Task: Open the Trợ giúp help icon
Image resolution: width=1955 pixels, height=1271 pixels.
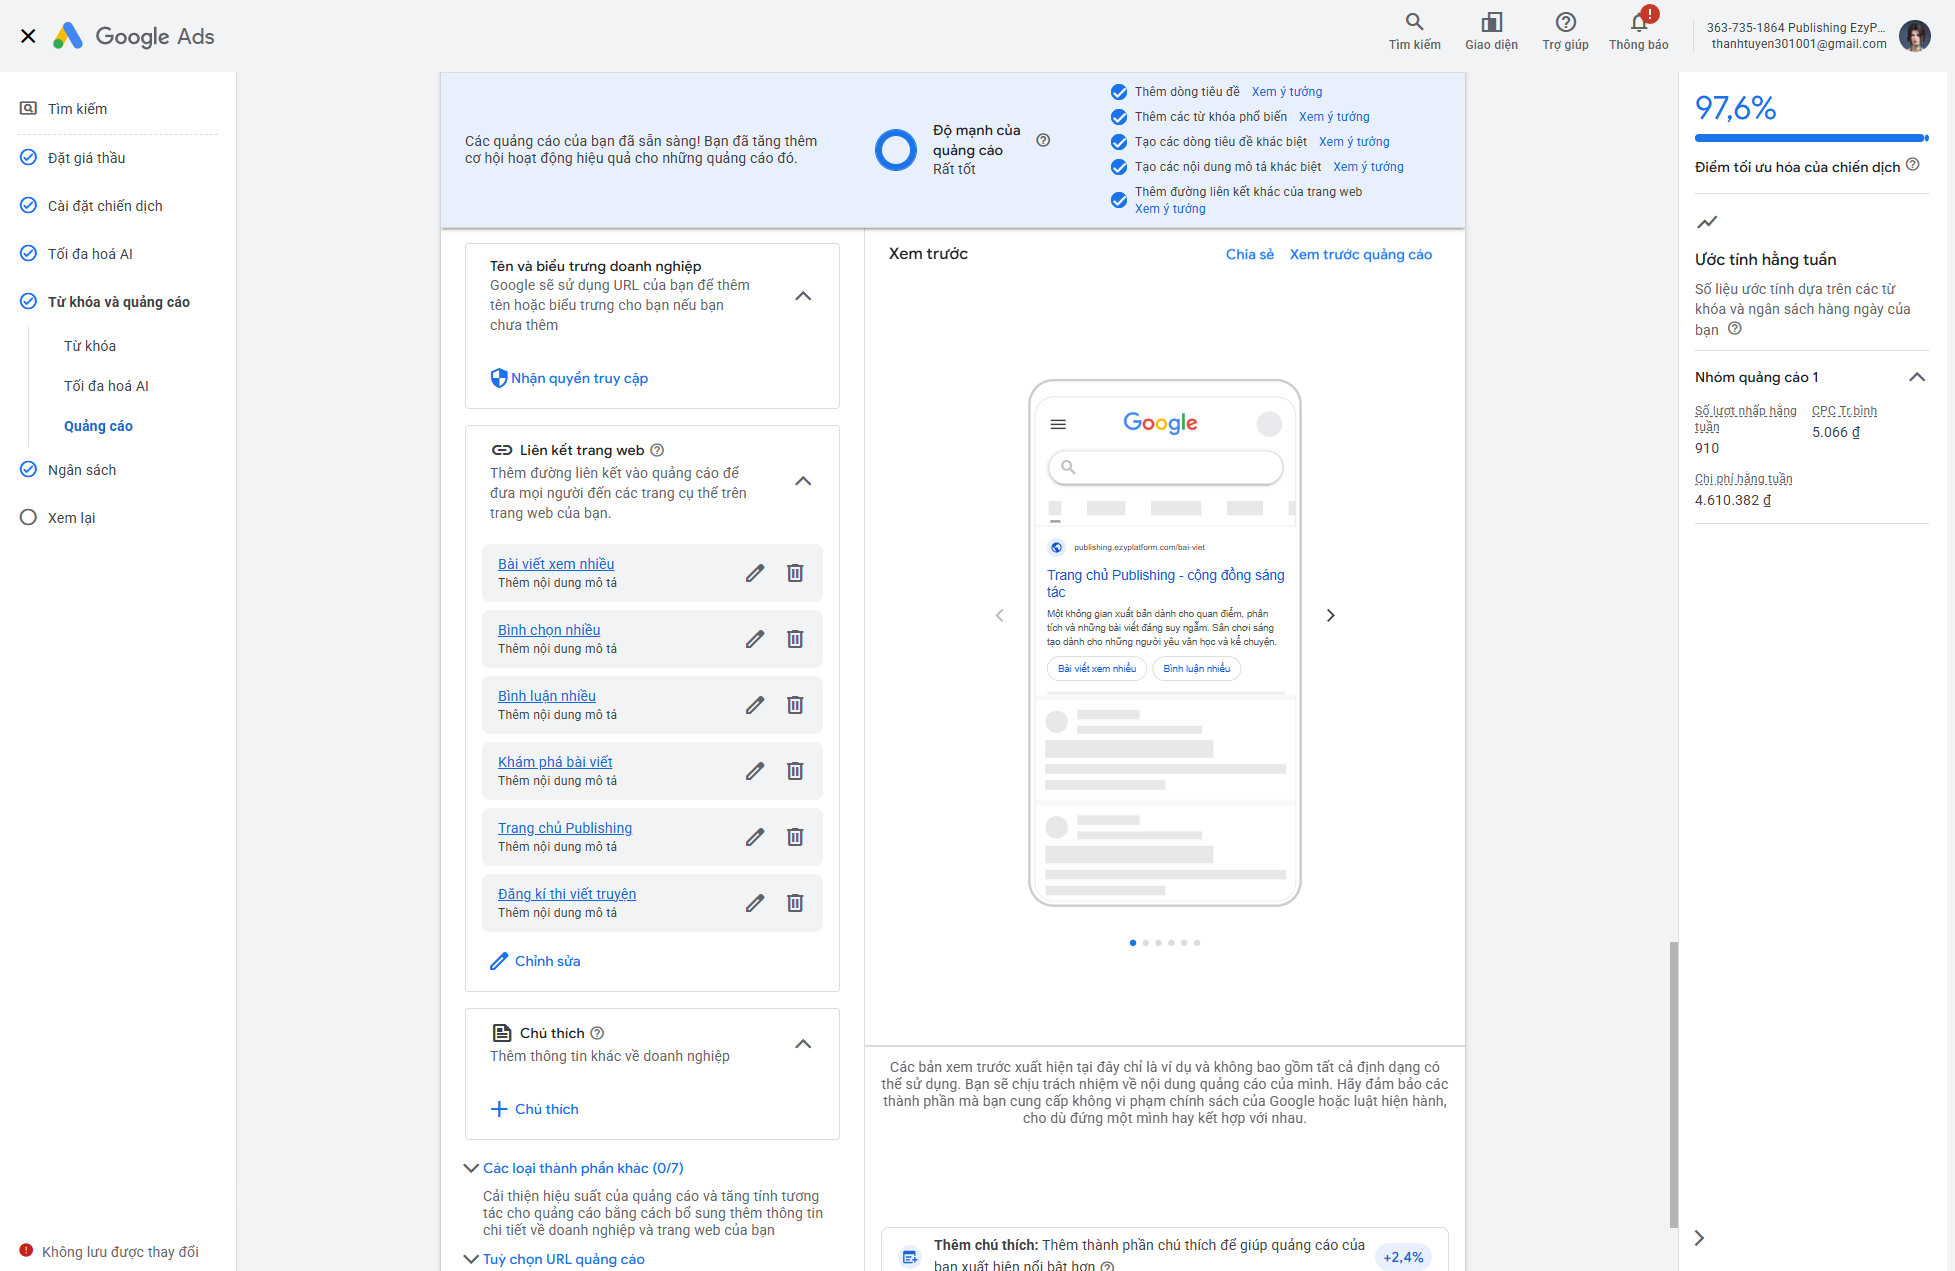Action: (1565, 31)
